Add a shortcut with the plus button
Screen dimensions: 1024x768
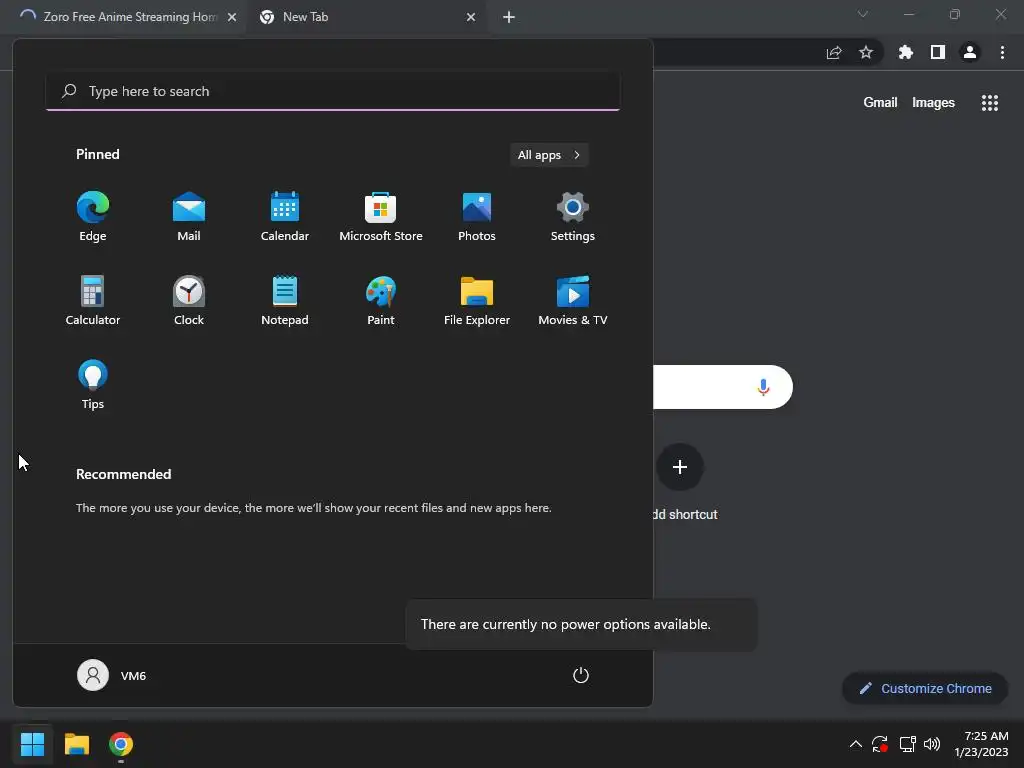680,467
